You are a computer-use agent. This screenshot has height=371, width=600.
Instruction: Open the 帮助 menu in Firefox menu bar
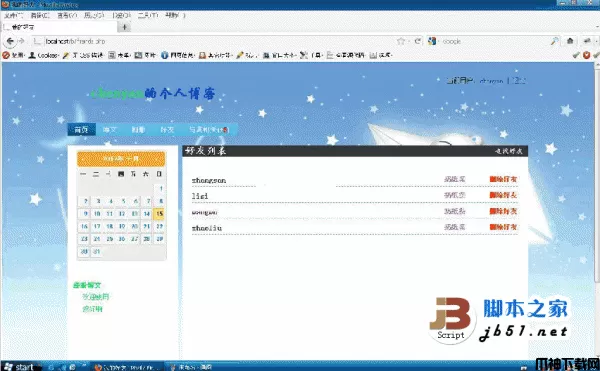tap(175, 15)
